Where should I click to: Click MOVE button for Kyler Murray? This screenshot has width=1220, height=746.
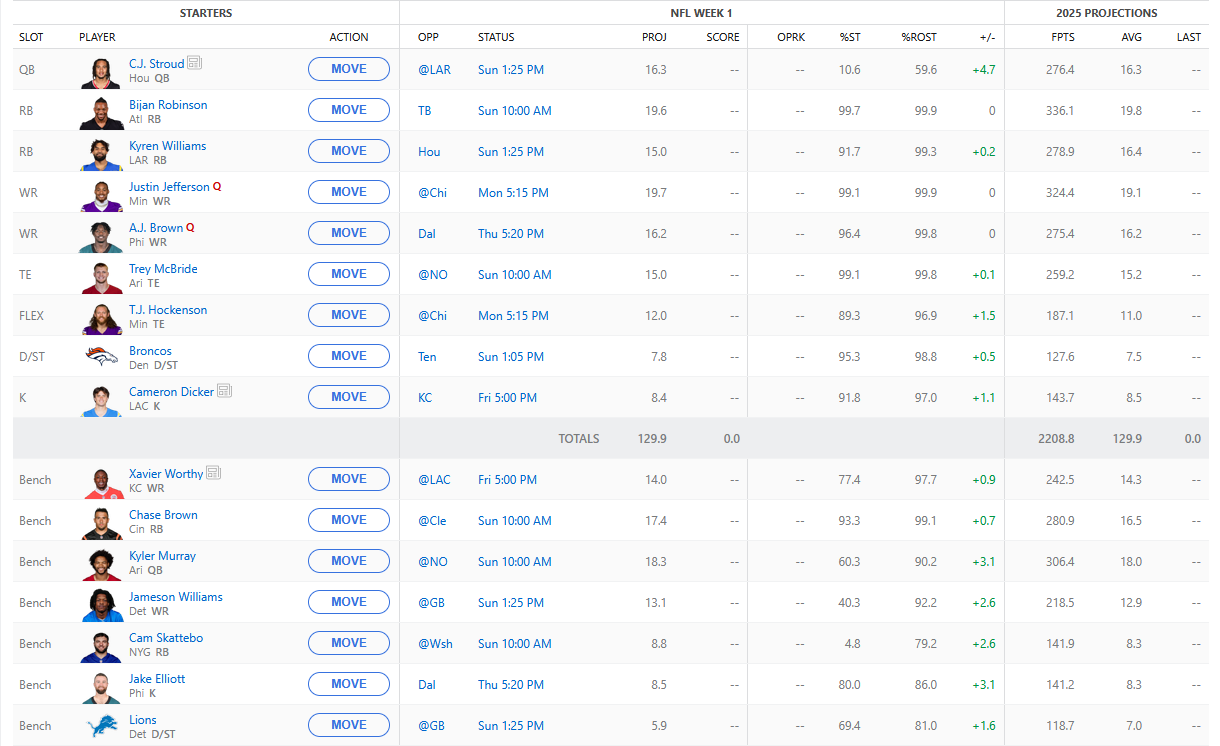point(349,561)
